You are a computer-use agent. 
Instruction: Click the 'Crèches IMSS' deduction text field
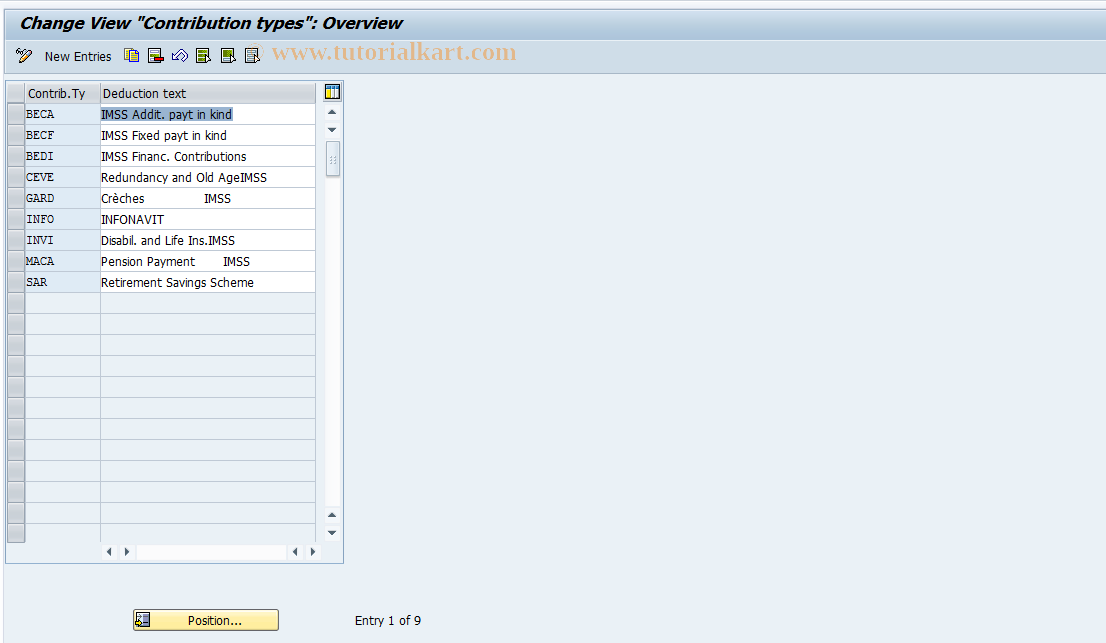click(208, 199)
